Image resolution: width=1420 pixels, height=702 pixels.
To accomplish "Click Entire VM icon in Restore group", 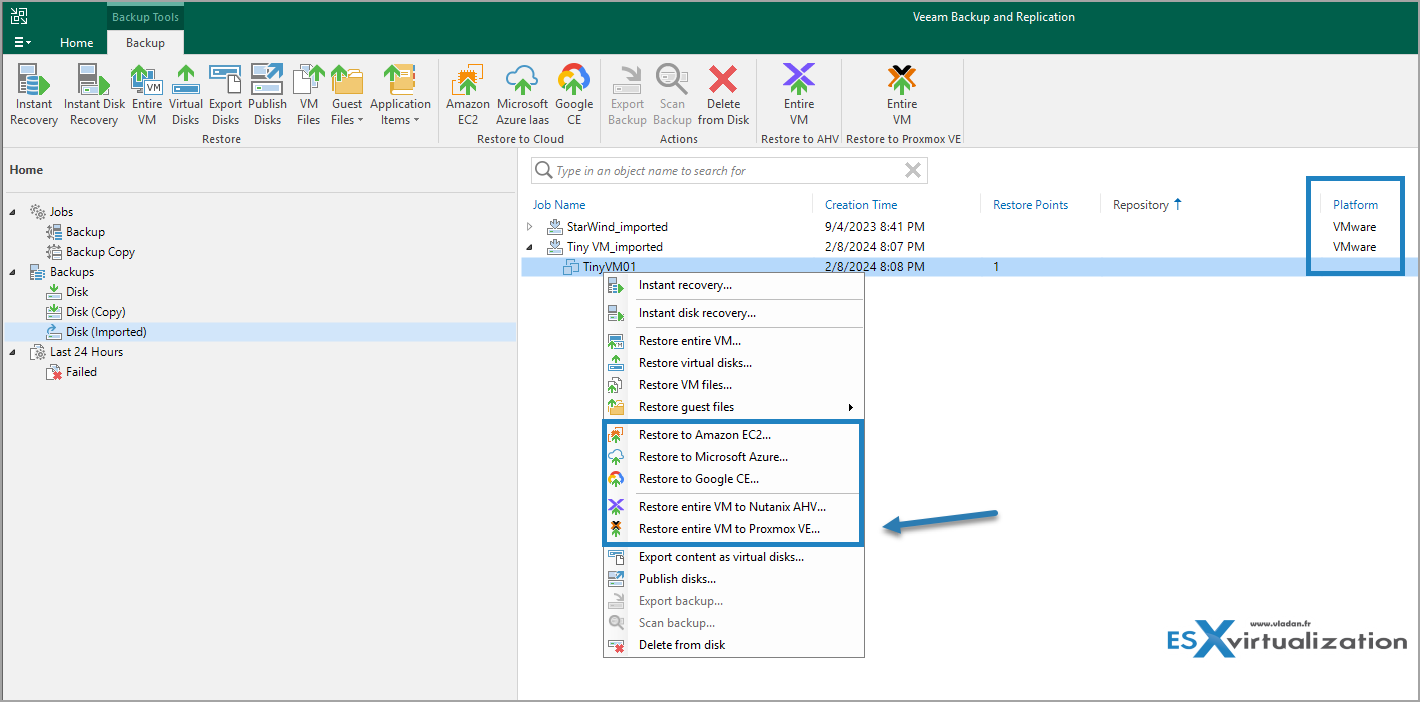I will click(x=147, y=95).
